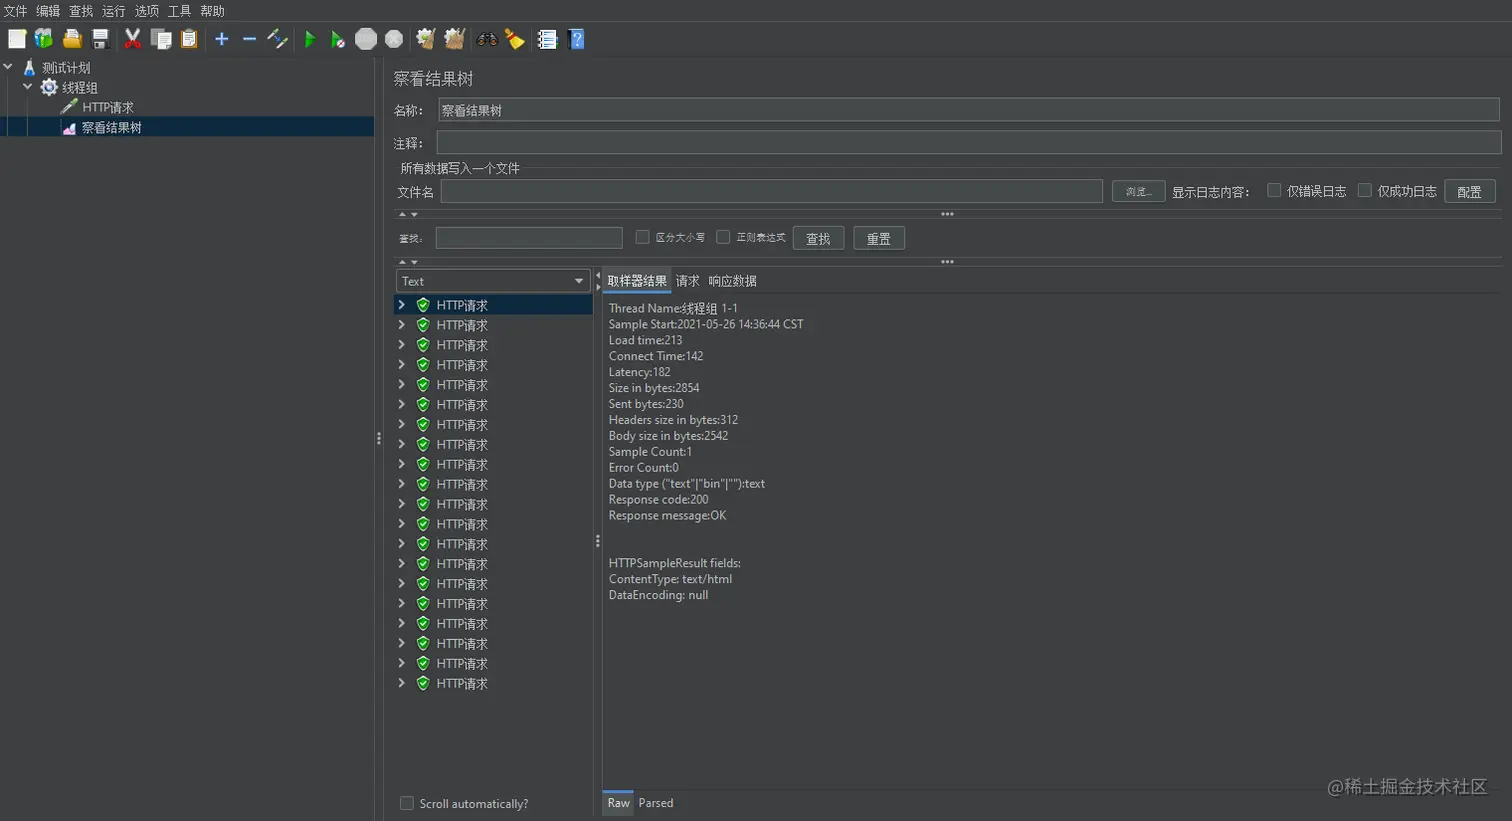Click the 配置 button

pyautogui.click(x=1469, y=191)
